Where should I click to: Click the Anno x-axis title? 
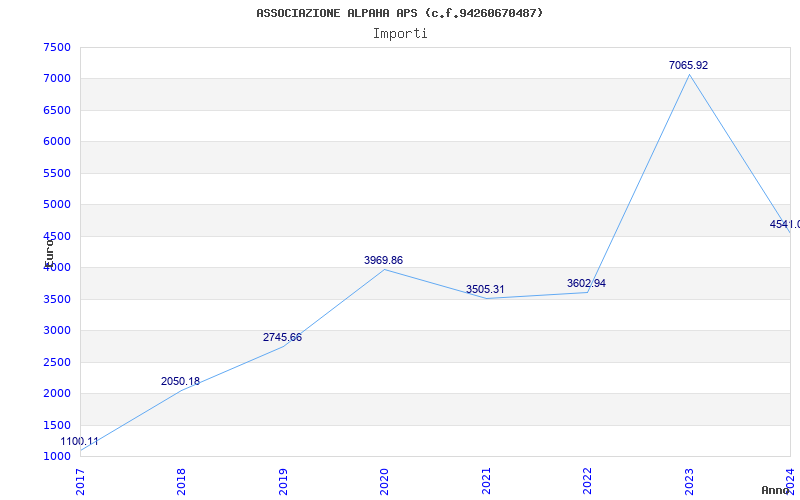pos(776,490)
